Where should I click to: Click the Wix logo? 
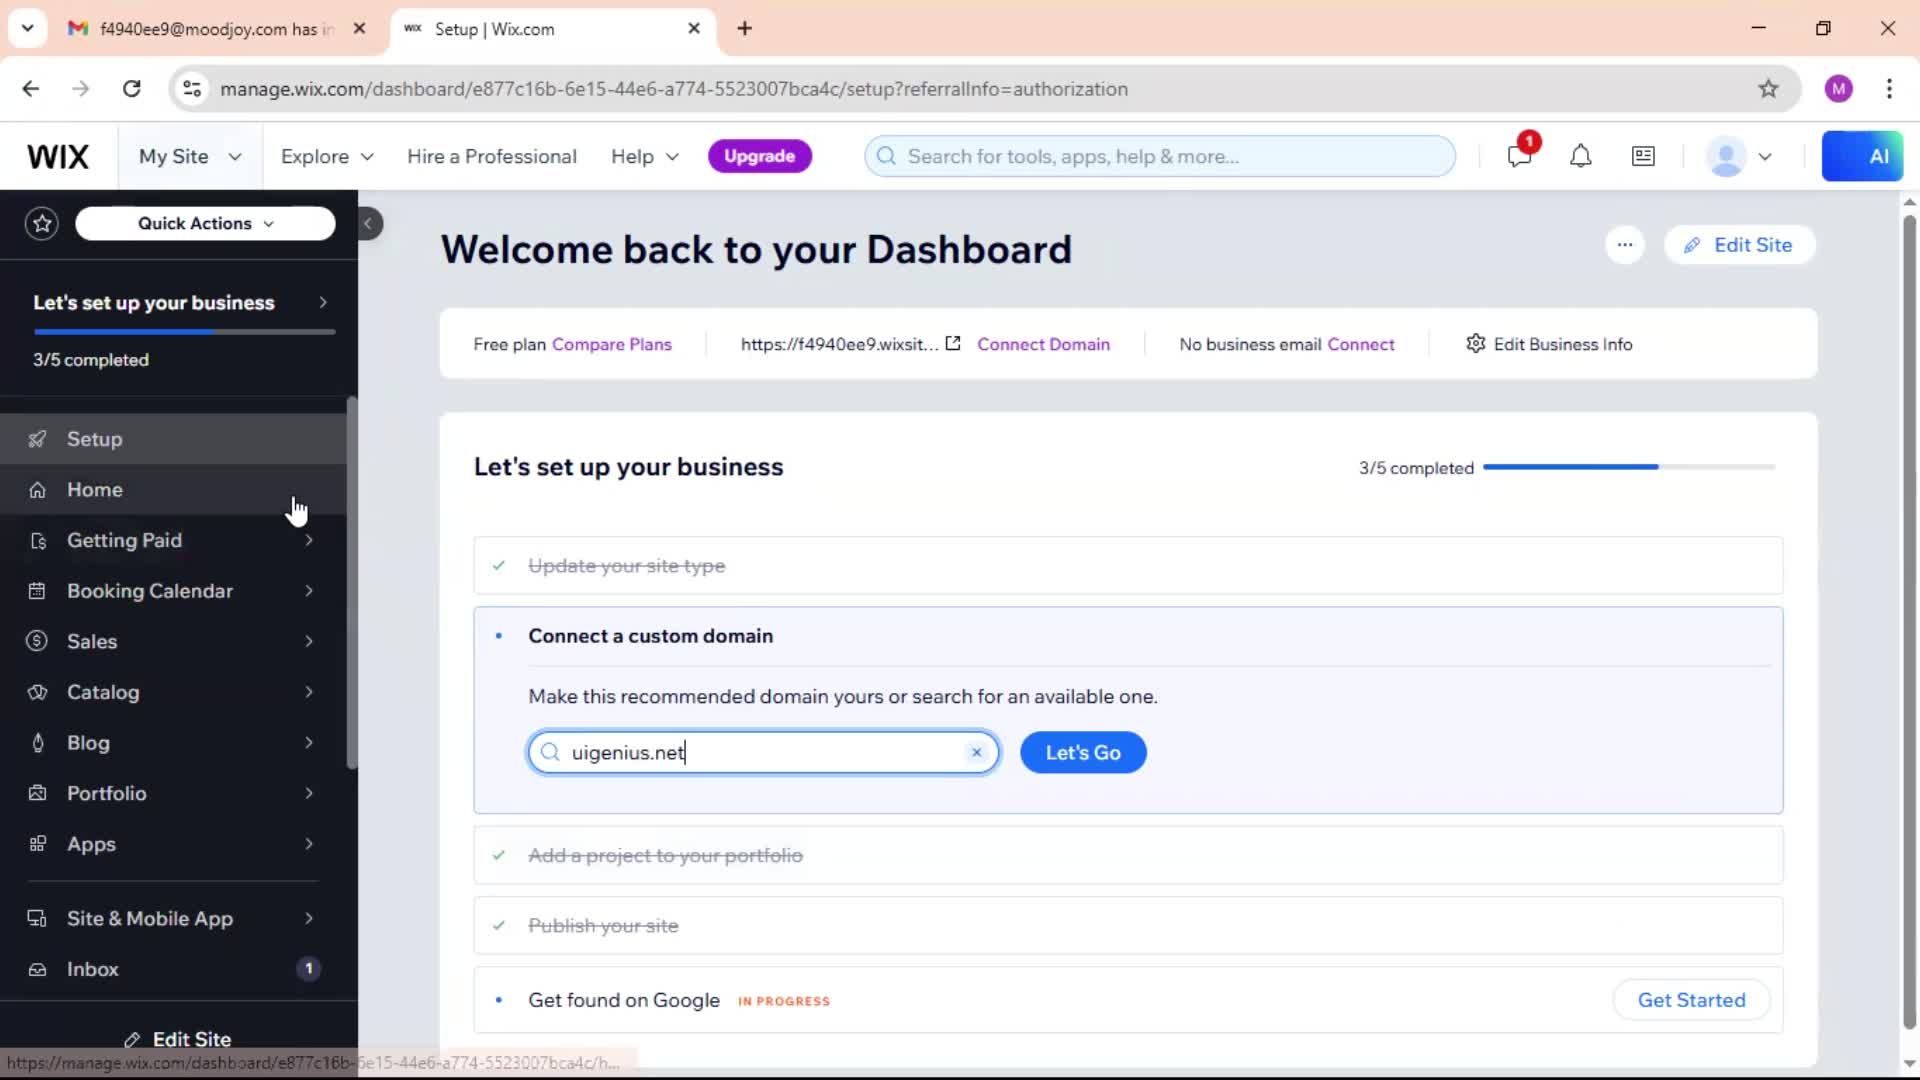58,157
